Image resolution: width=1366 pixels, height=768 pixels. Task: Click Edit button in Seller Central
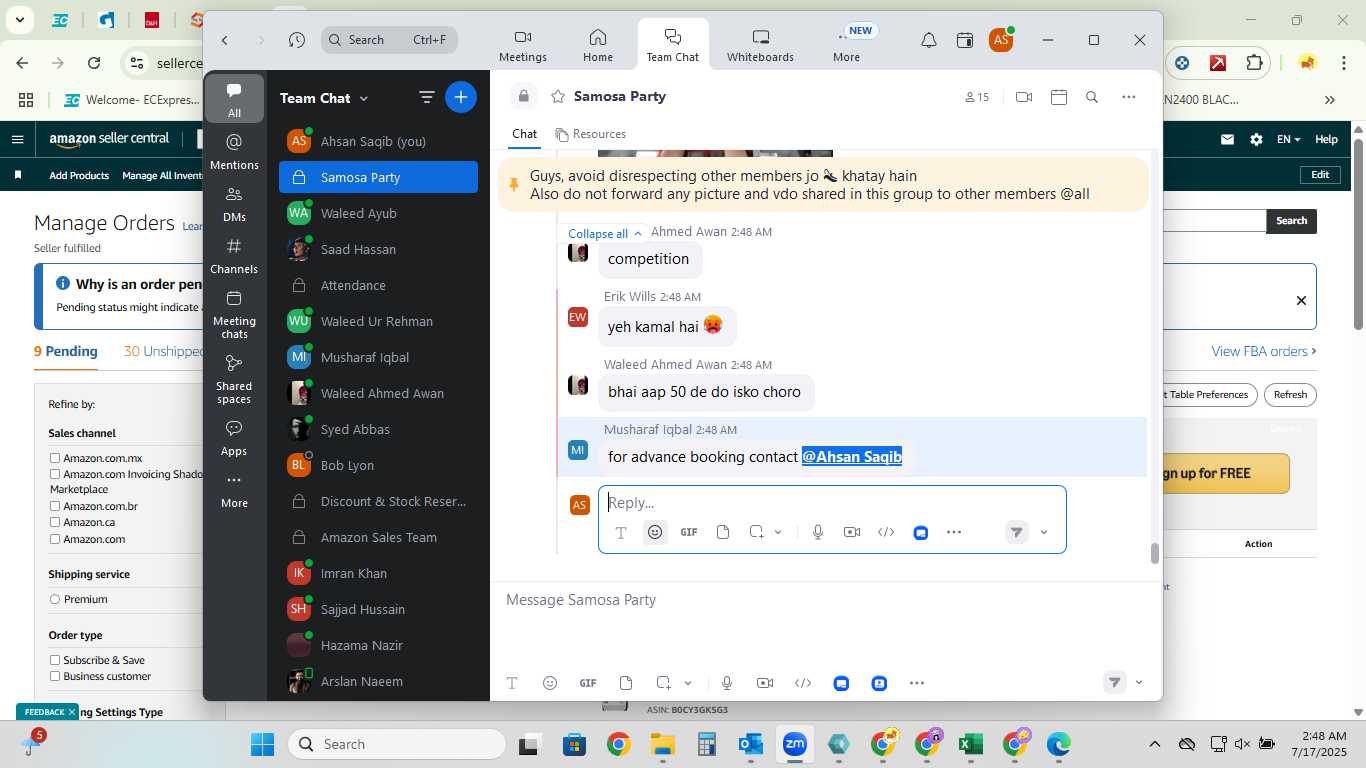(x=1320, y=175)
